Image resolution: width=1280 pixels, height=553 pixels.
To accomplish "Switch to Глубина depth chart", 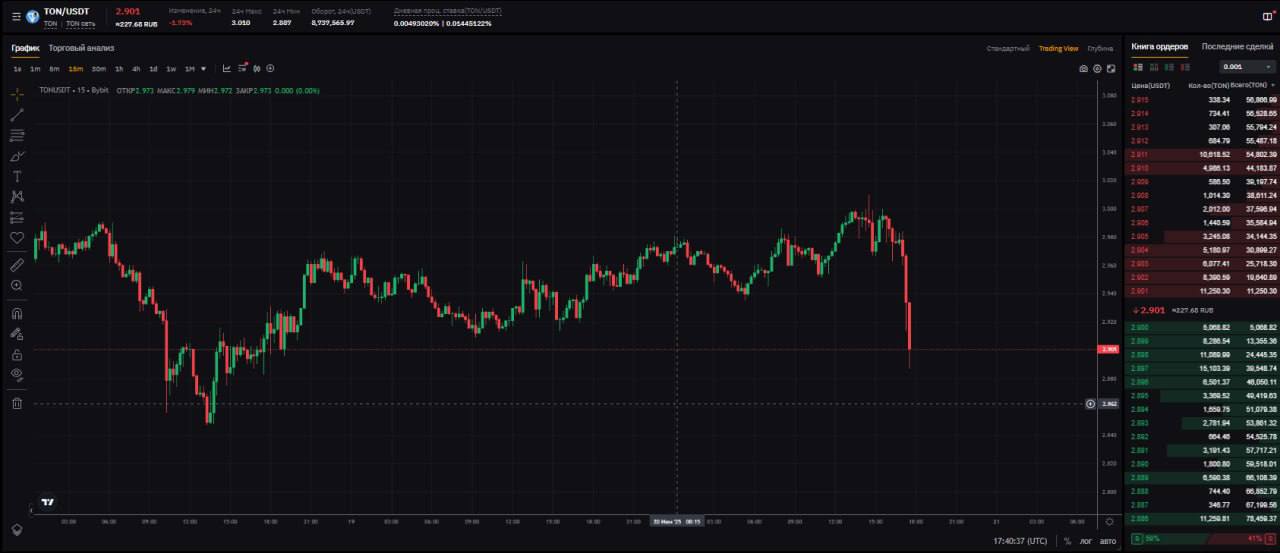I will pos(1100,48).
